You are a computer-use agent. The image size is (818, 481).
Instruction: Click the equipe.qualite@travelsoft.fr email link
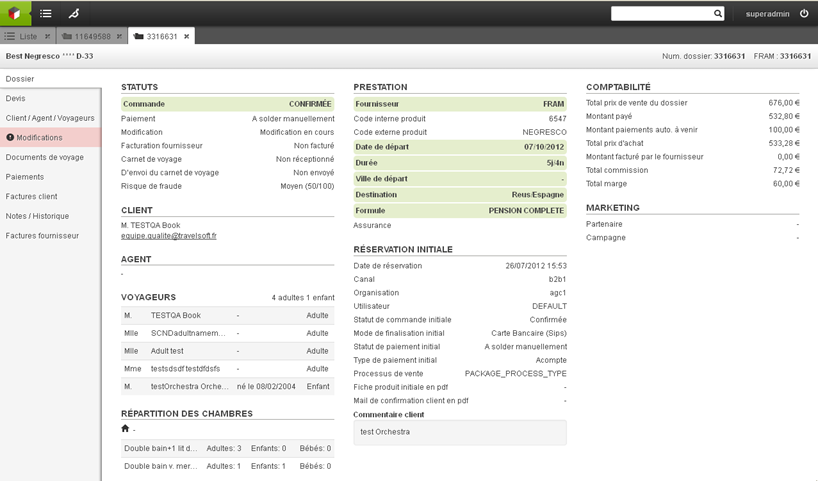tap(169, 236)
